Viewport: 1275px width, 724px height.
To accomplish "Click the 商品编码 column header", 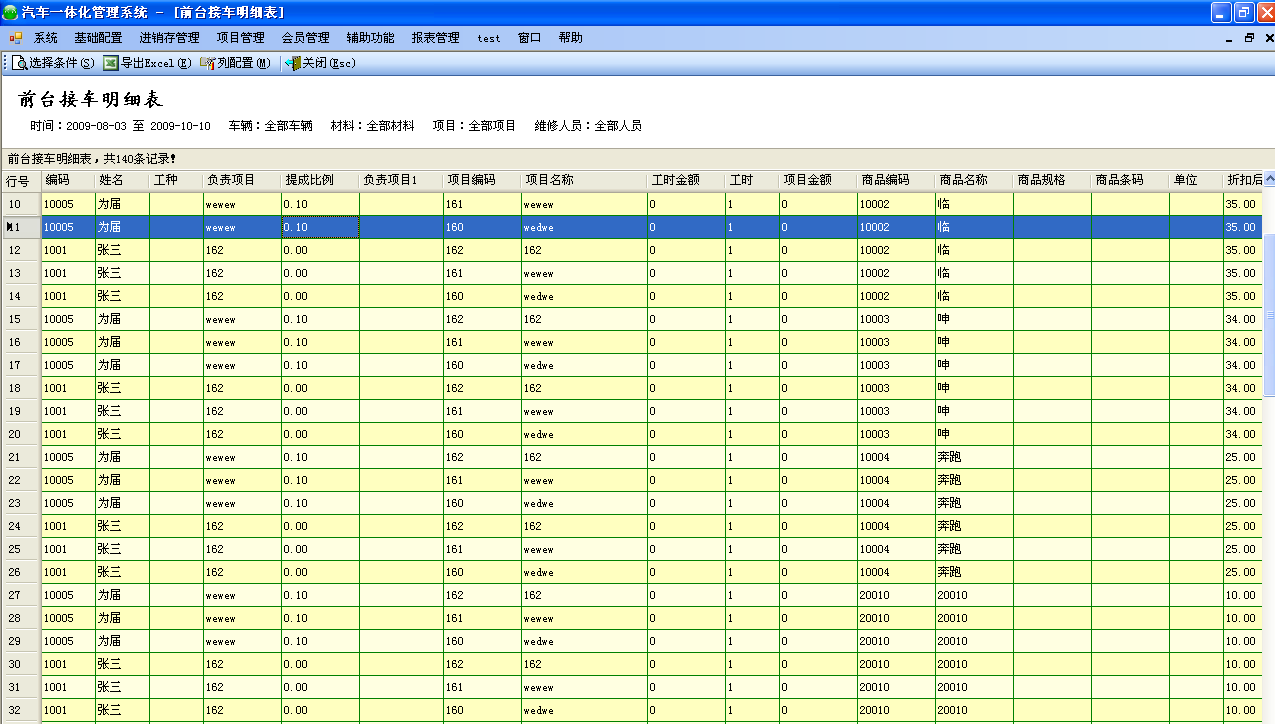I will [x=896, y=181].
